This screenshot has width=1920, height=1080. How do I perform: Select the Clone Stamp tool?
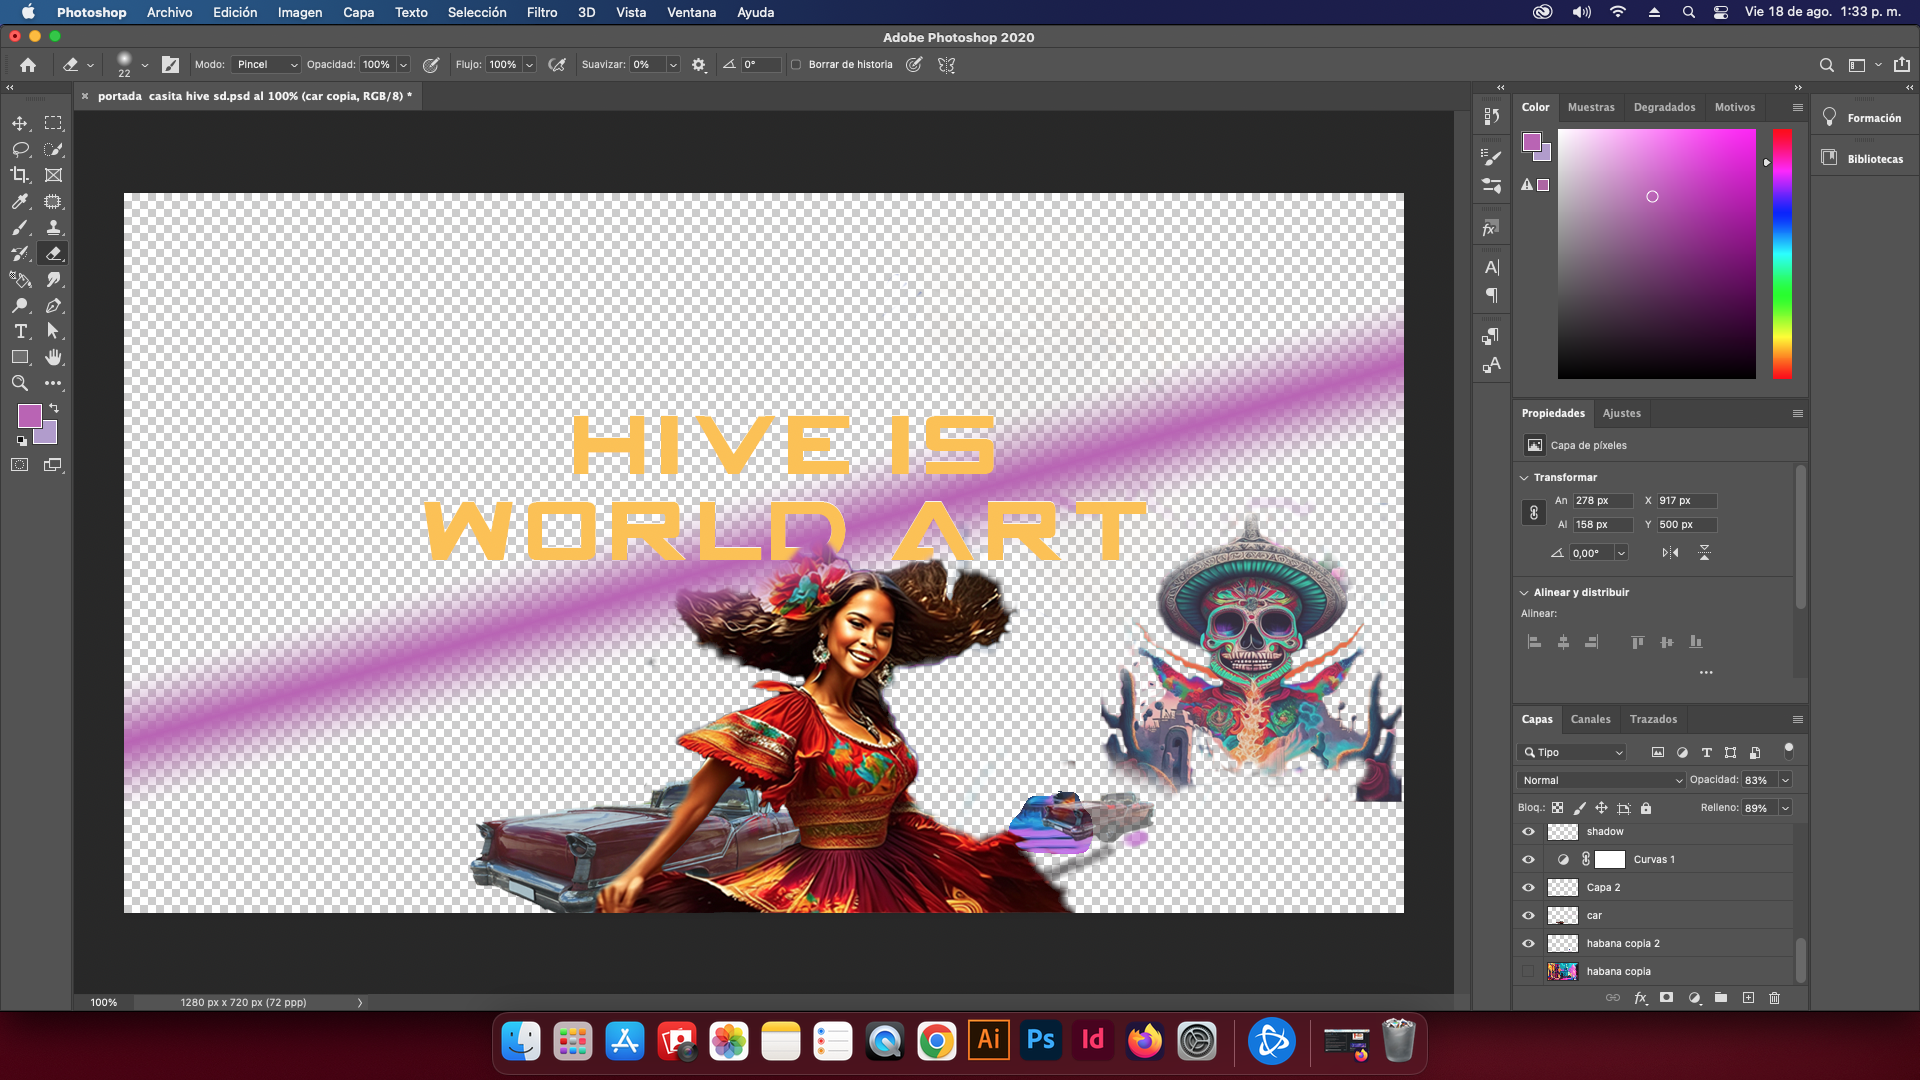point(53,227)
